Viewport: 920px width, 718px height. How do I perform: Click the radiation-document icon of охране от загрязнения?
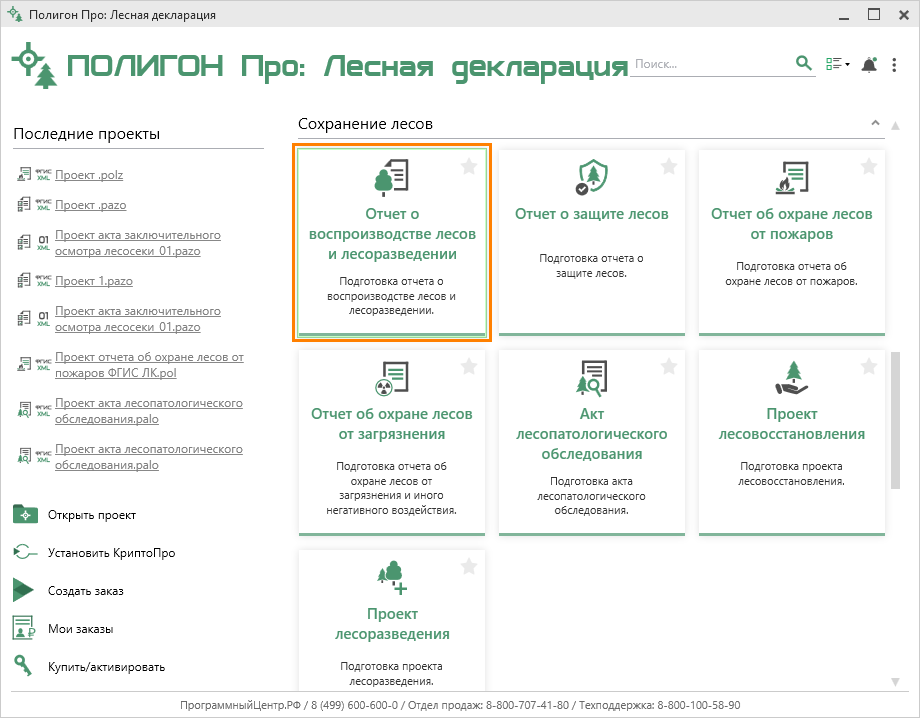tap(391, 378)
